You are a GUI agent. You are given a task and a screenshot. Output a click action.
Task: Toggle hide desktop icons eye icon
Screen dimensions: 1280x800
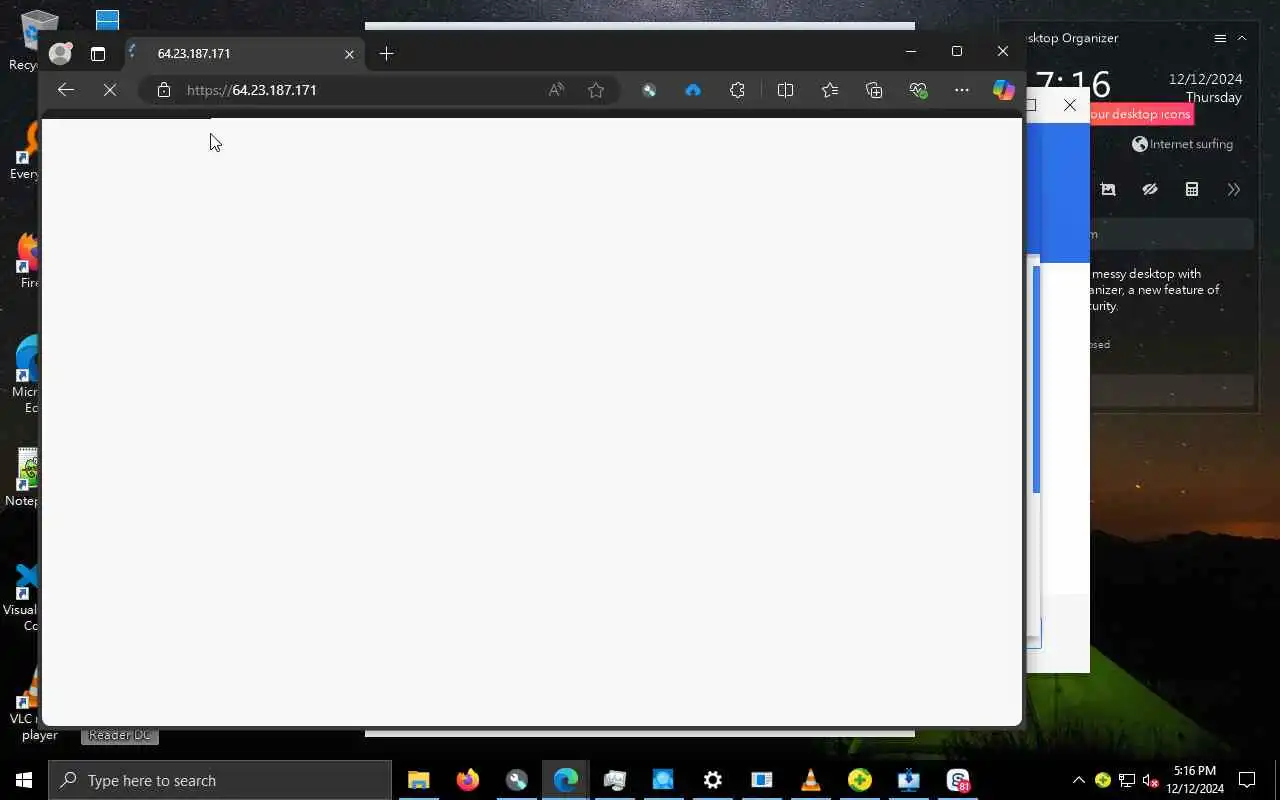pyautogui.click(x=1150, y=189)
